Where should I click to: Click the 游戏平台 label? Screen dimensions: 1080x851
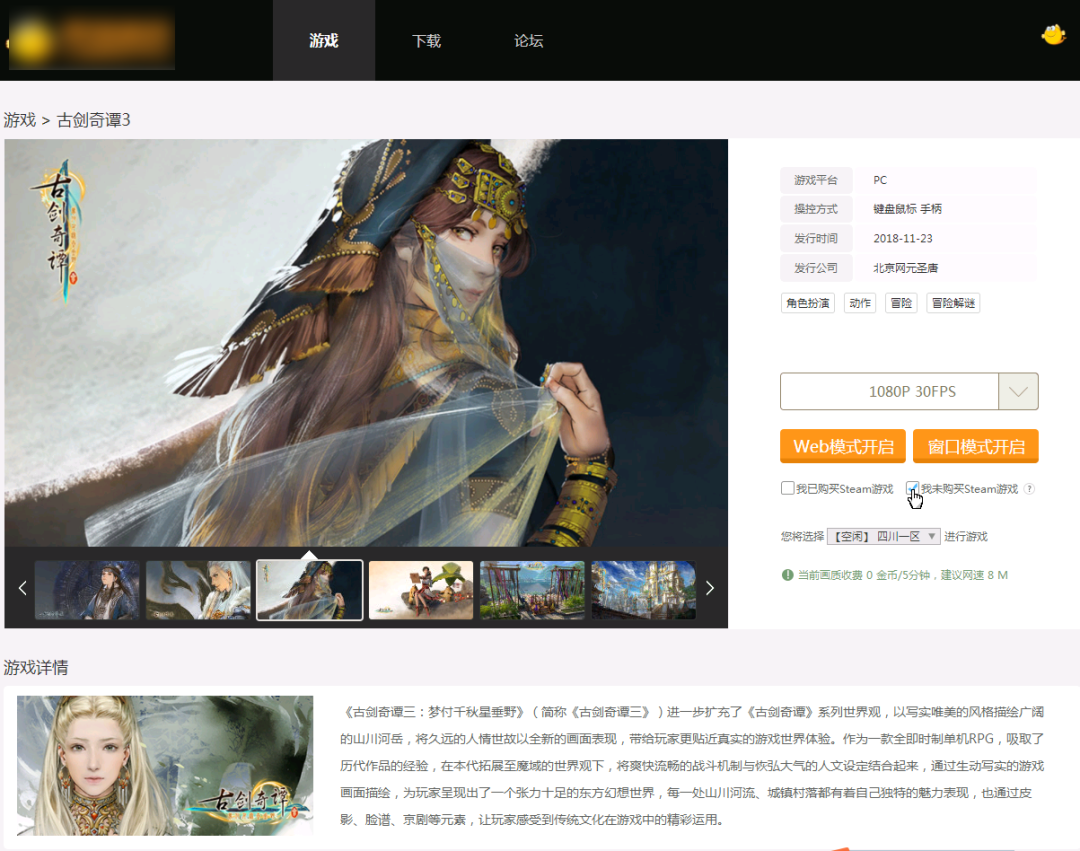tap(816, 180)
